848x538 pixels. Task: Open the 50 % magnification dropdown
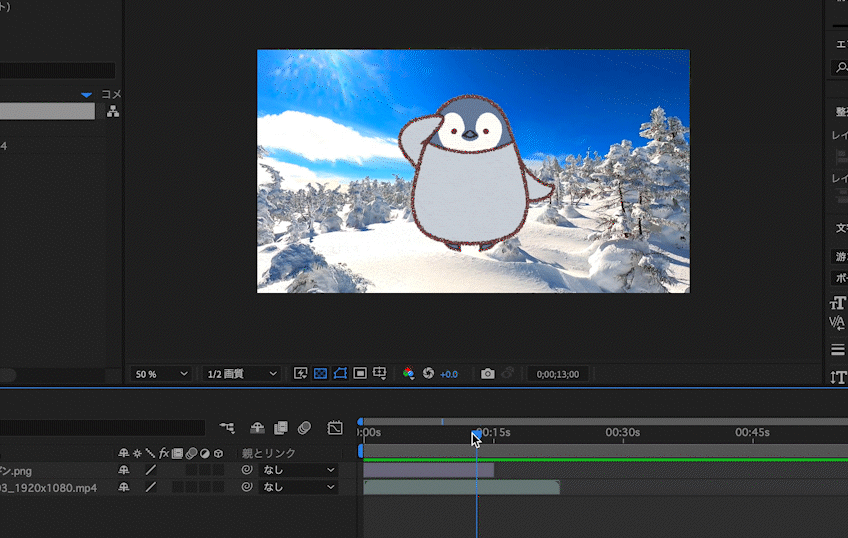point(160,374)
